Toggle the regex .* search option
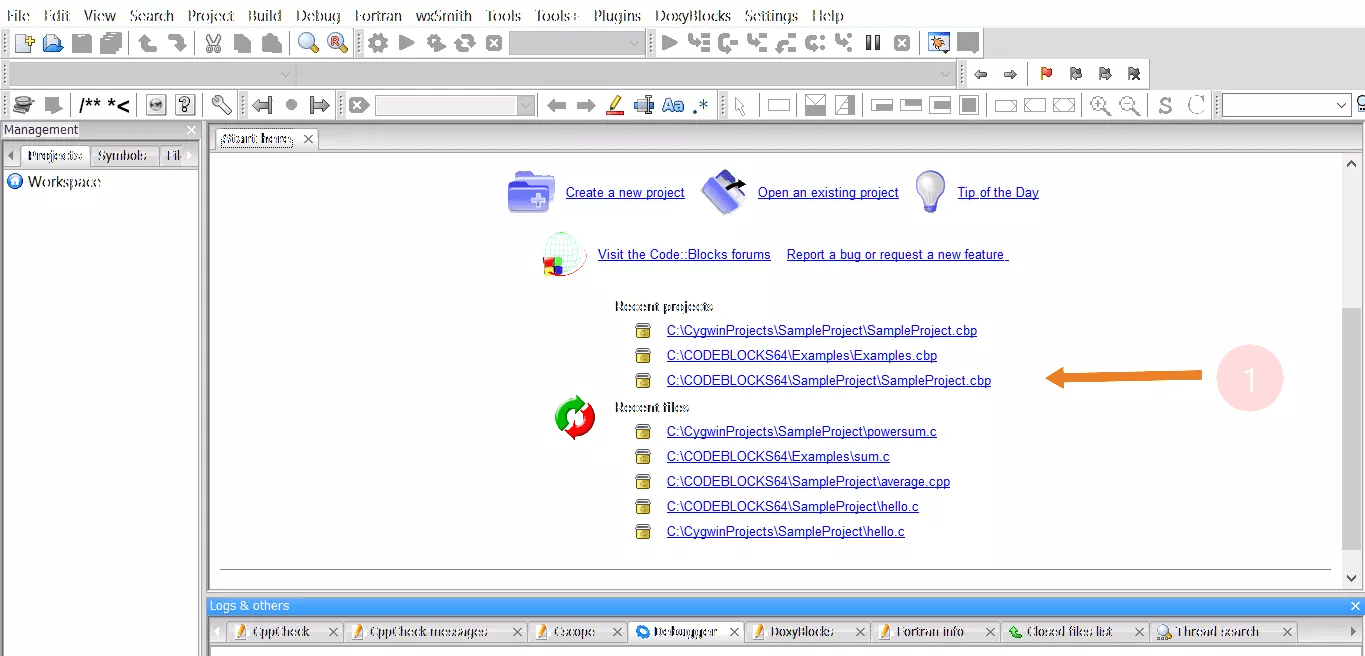Image resolution: width=1365 pixels, height=656 pixels. 701,105
